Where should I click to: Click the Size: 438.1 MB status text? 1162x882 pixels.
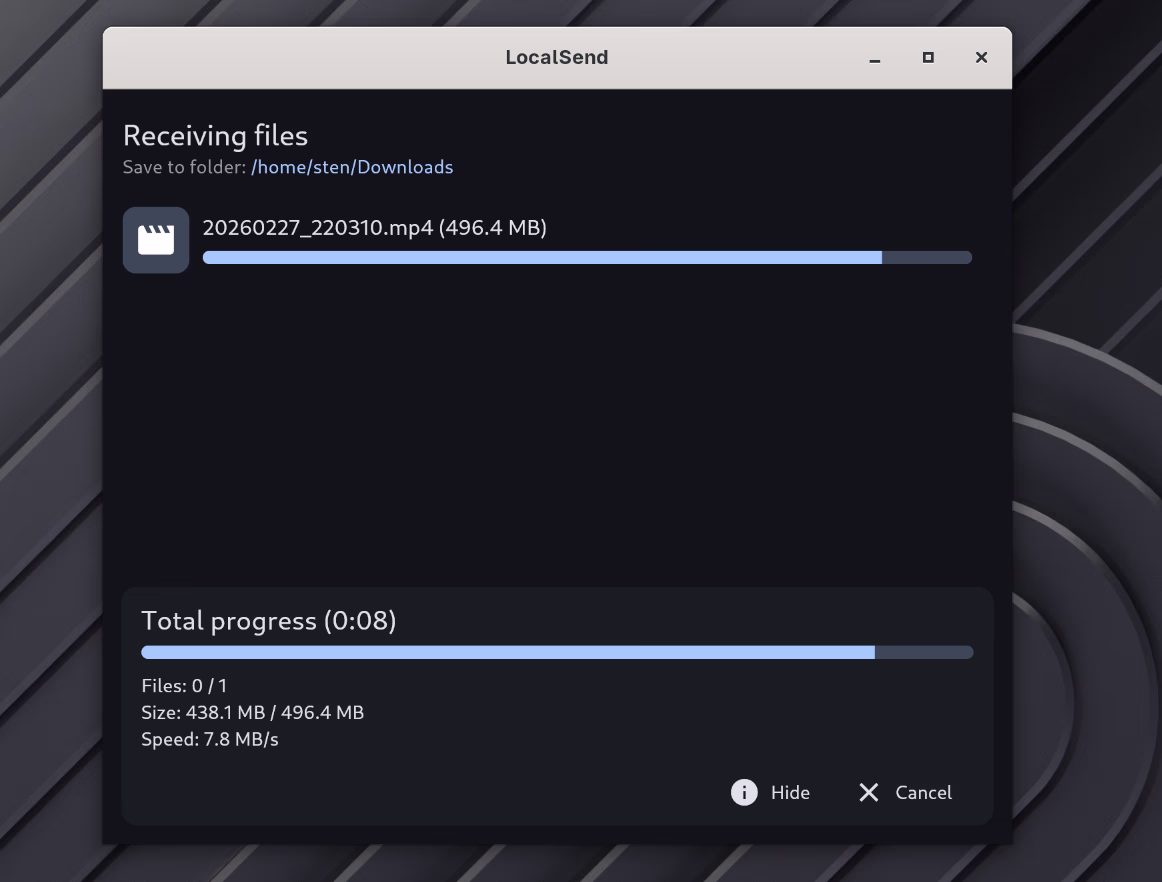pos(253,712)
